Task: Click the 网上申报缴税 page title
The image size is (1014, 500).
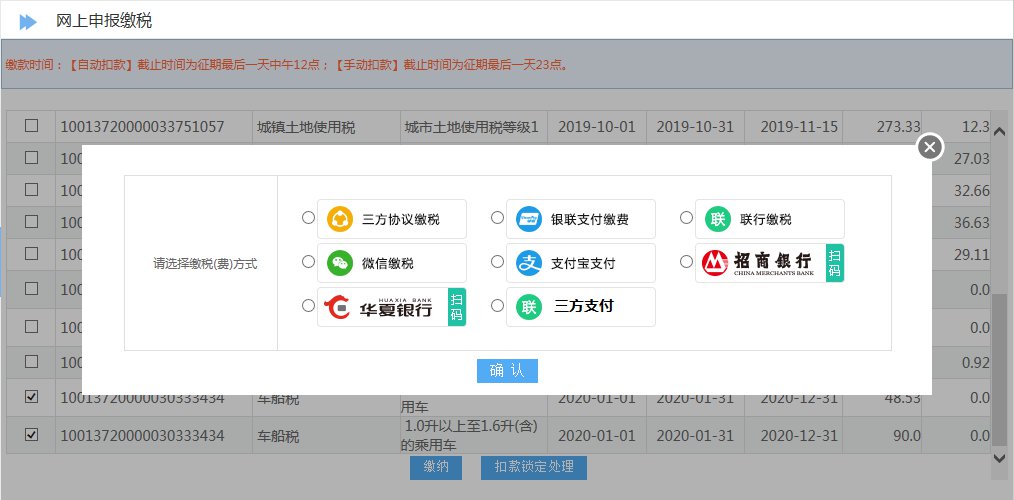Action: (x=104, y=21)
